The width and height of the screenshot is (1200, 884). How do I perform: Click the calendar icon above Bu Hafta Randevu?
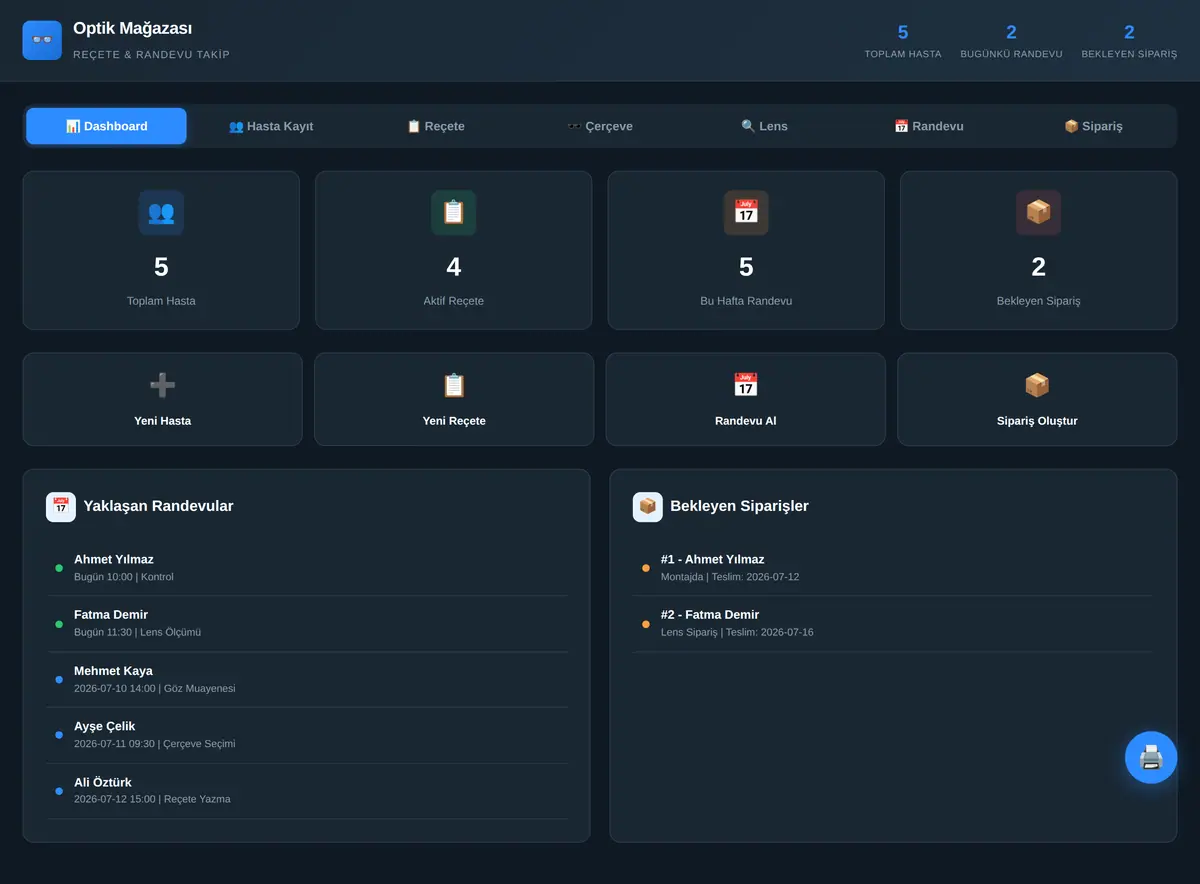pos(746,212)
